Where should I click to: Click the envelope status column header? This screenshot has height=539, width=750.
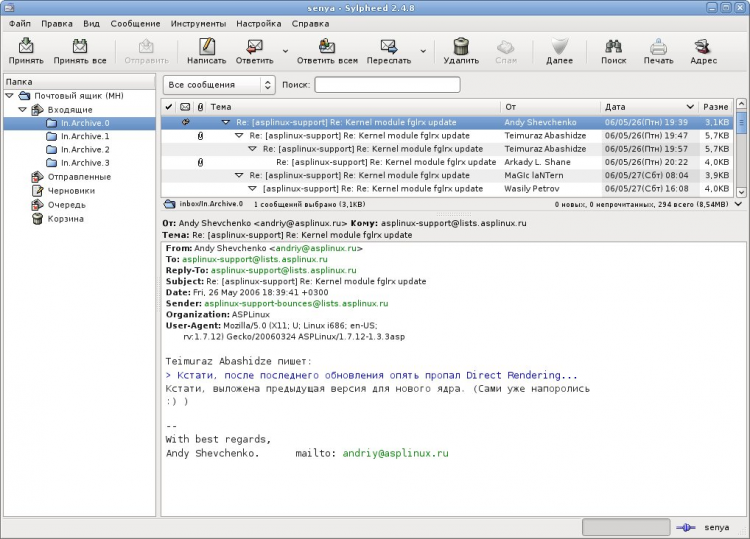pyautogui.click(x=185, y=106)
